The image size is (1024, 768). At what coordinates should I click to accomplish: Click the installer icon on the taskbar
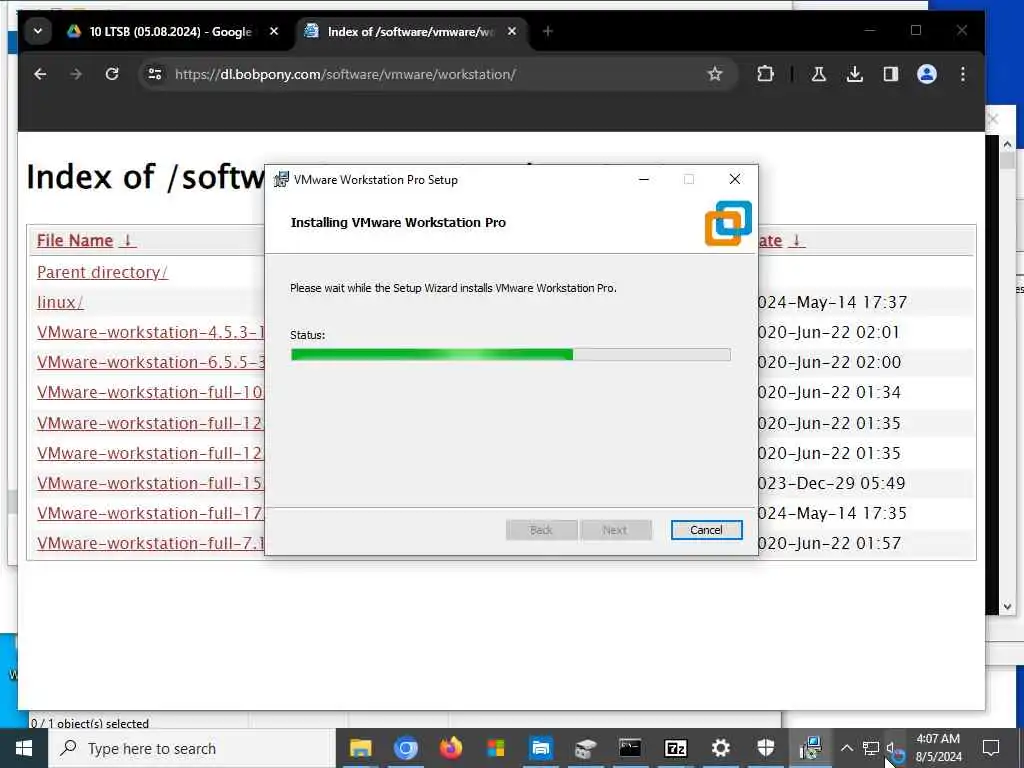pos(810,748)
